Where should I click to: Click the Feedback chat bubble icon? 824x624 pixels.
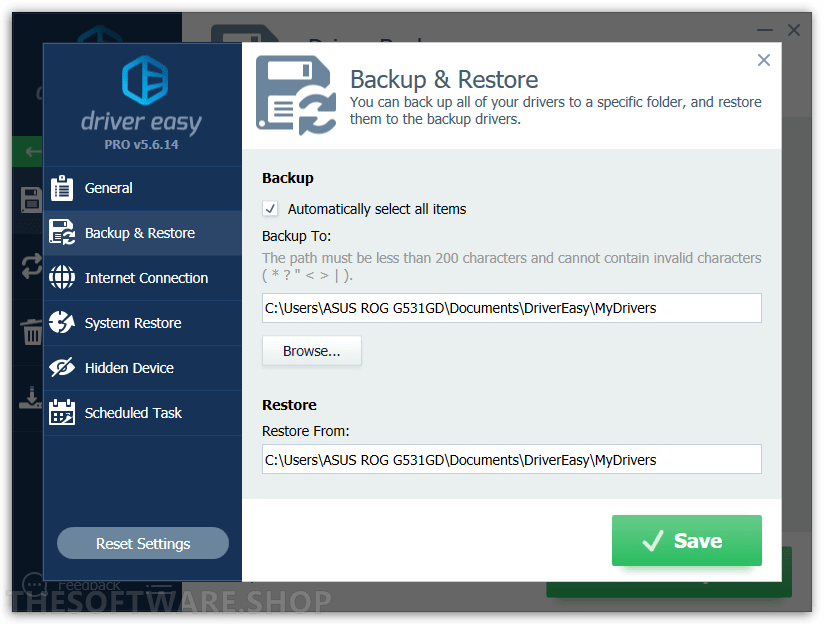(x=34, y=585)
